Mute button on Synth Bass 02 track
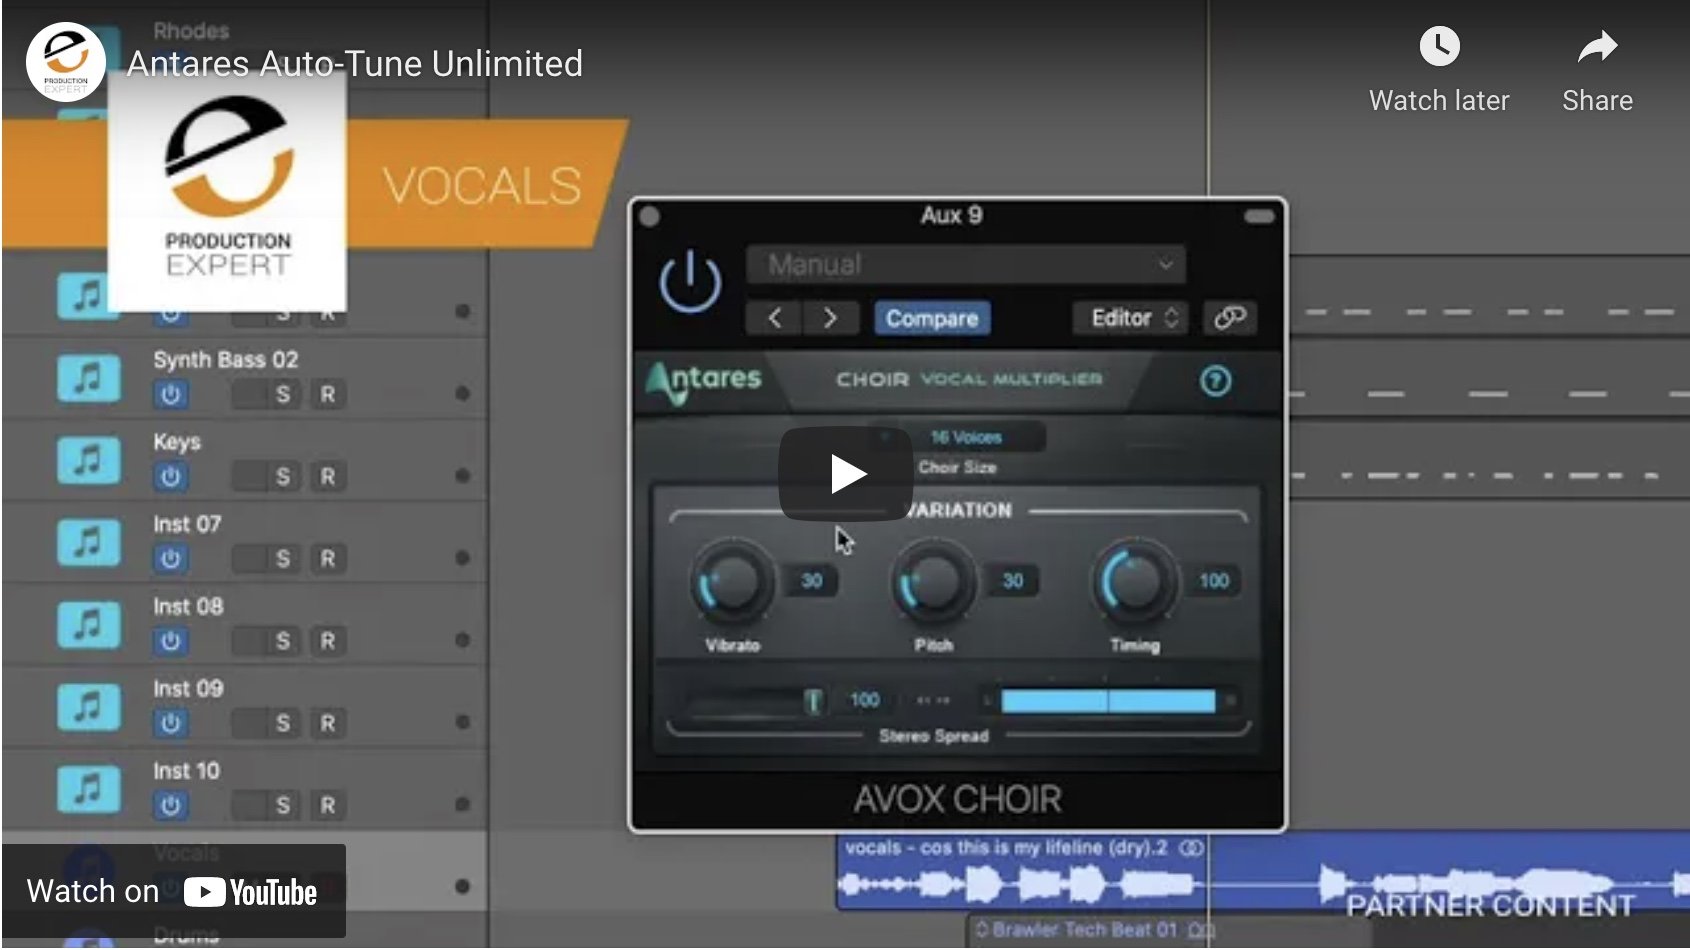This screenshot has height=950, width=1690. [247, 394]
